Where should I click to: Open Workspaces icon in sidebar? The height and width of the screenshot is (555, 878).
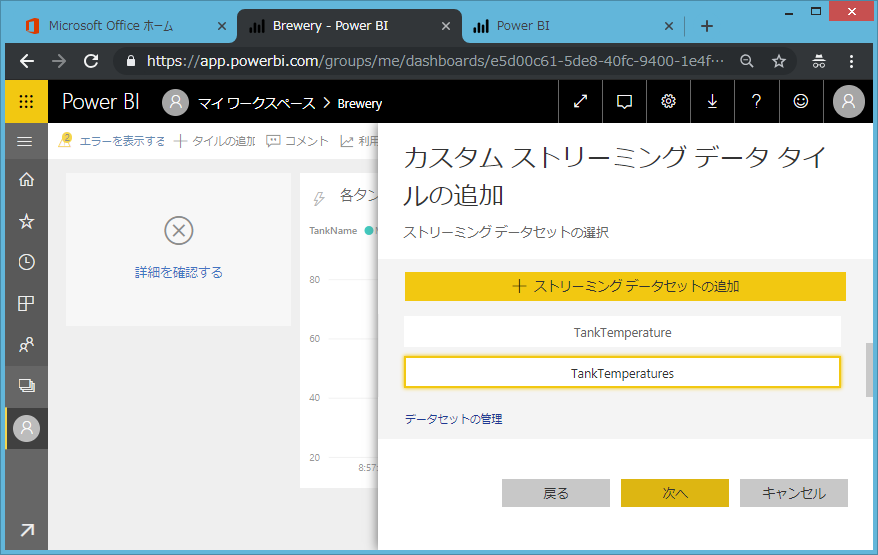pos(26,385)
